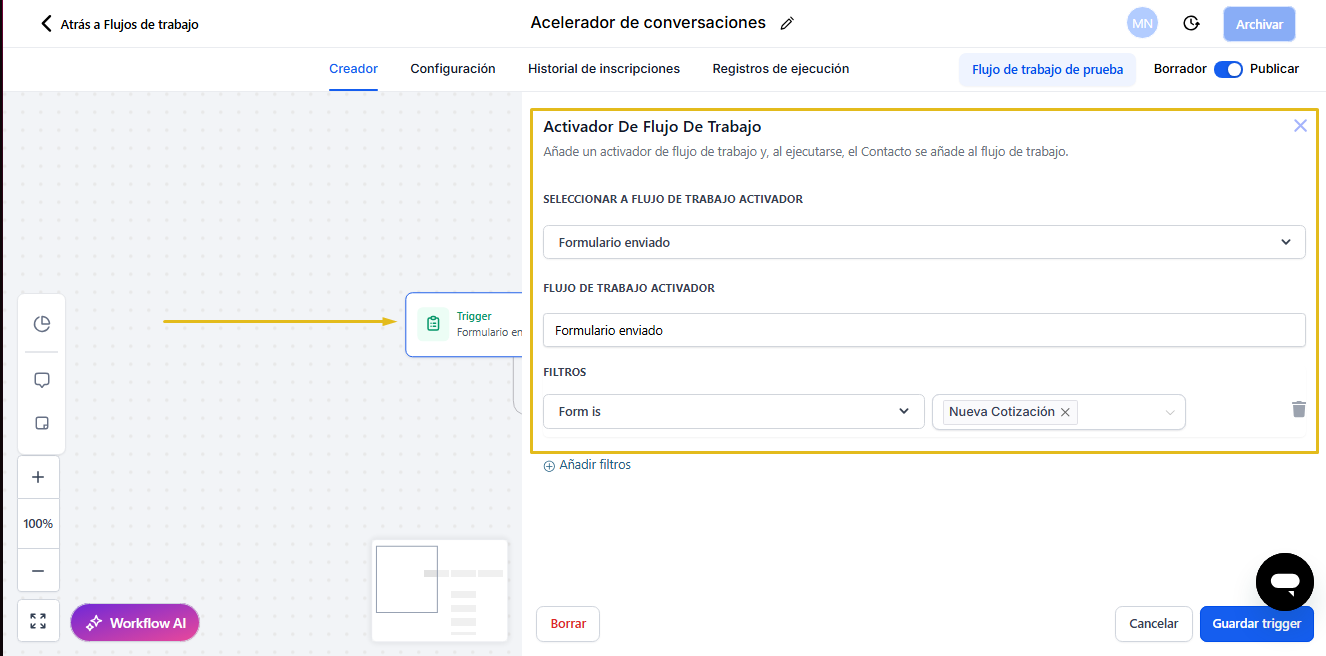Click the Borrar button

click(x=568, y=623)
